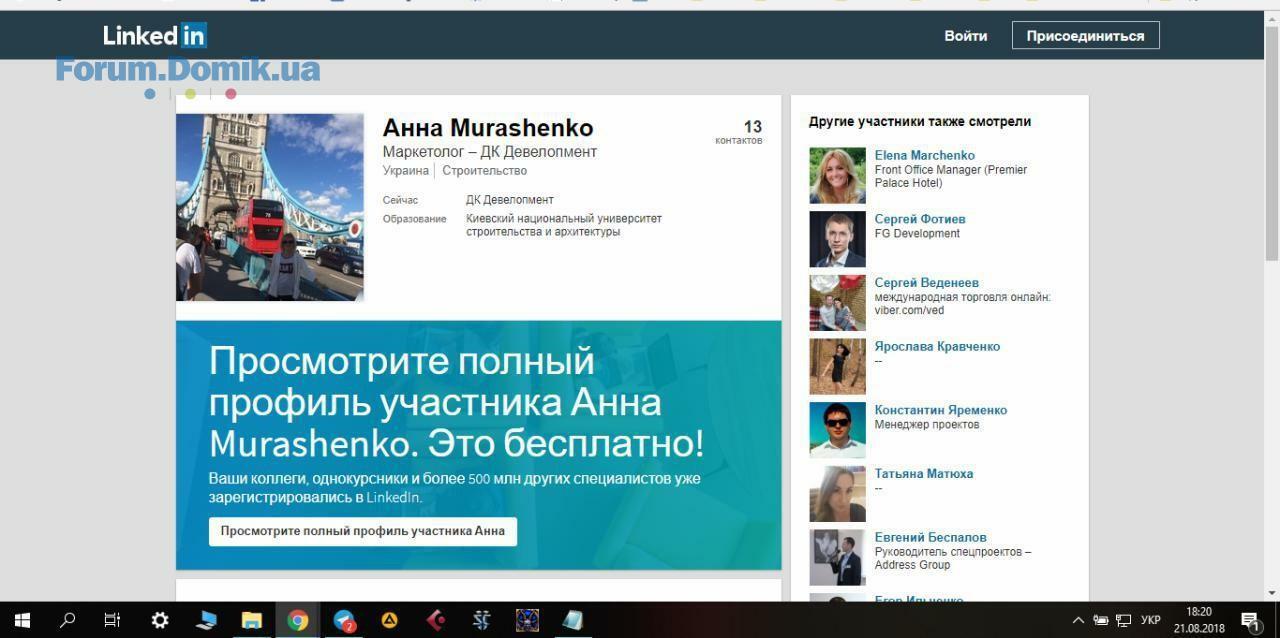This screenshot has height=638, width=1280.
Task: Click the ДК Девелопмент current company
Action: point(510,200)
